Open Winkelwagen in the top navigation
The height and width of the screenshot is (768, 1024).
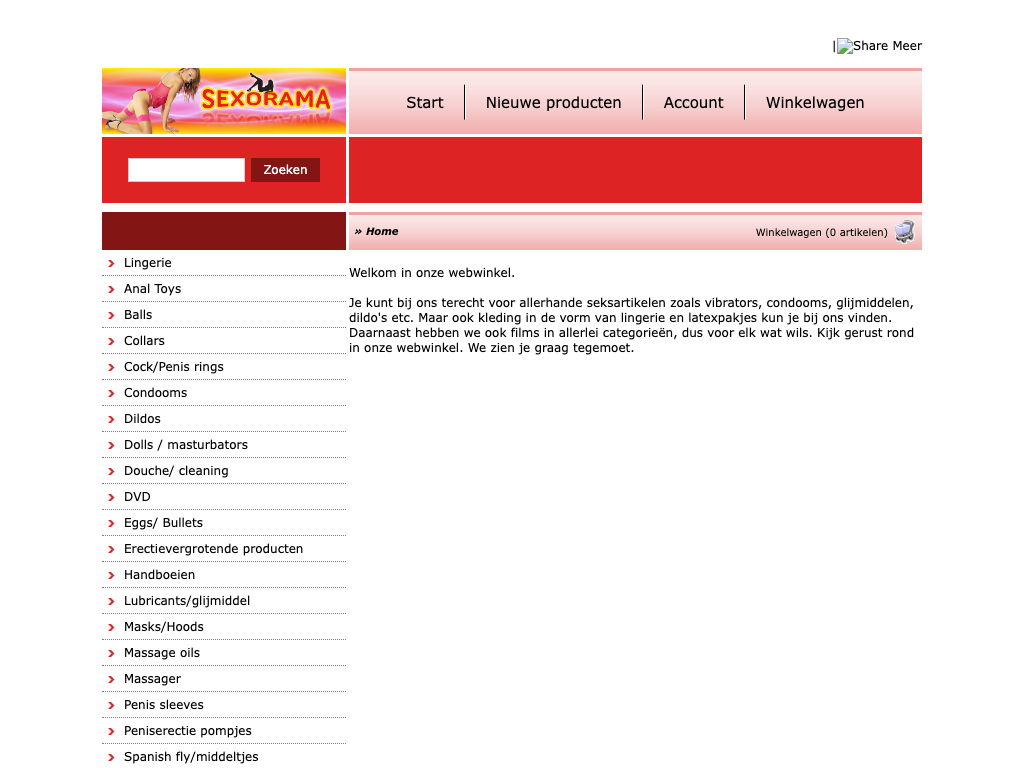tap(815, 103)
